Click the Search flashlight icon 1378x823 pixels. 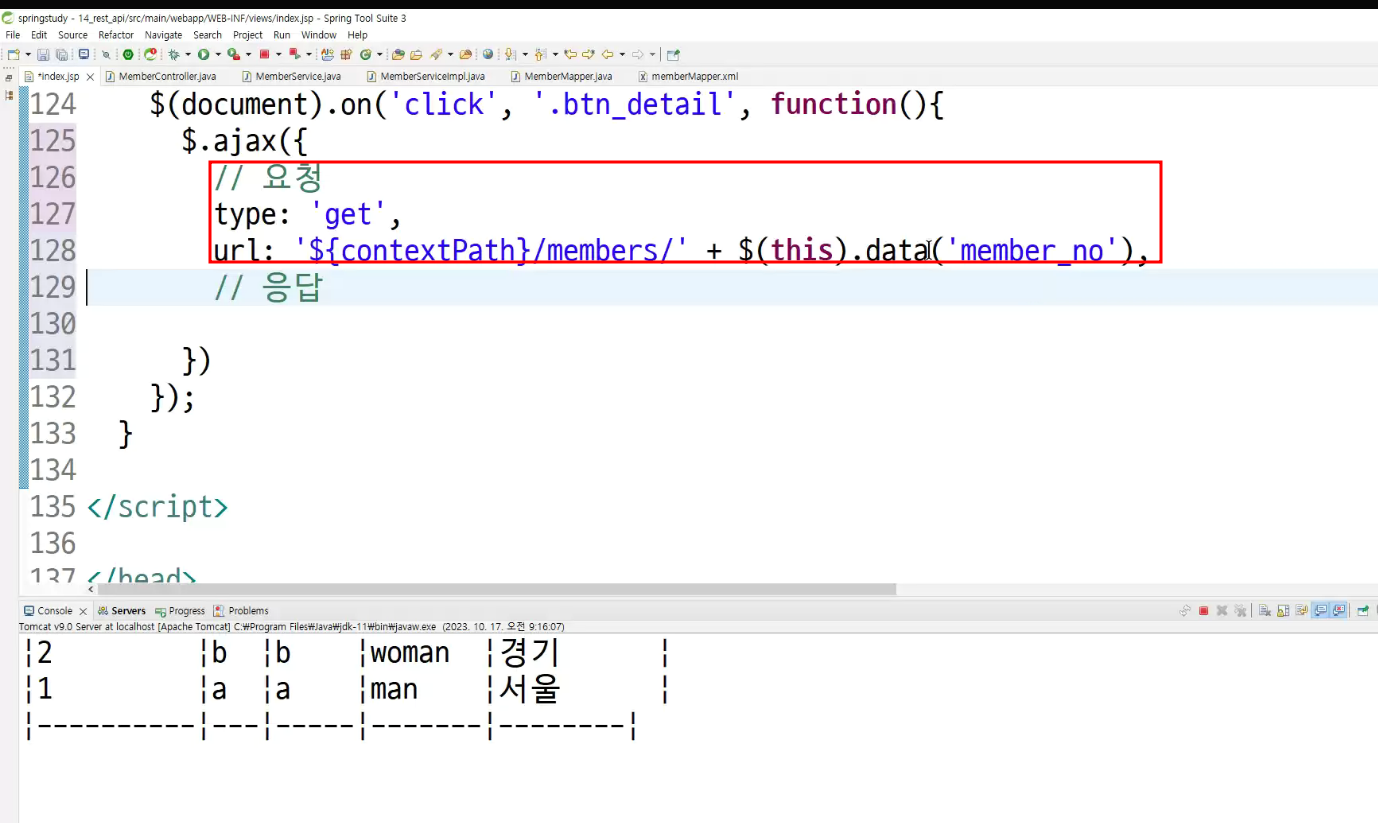tap(434, 54)
